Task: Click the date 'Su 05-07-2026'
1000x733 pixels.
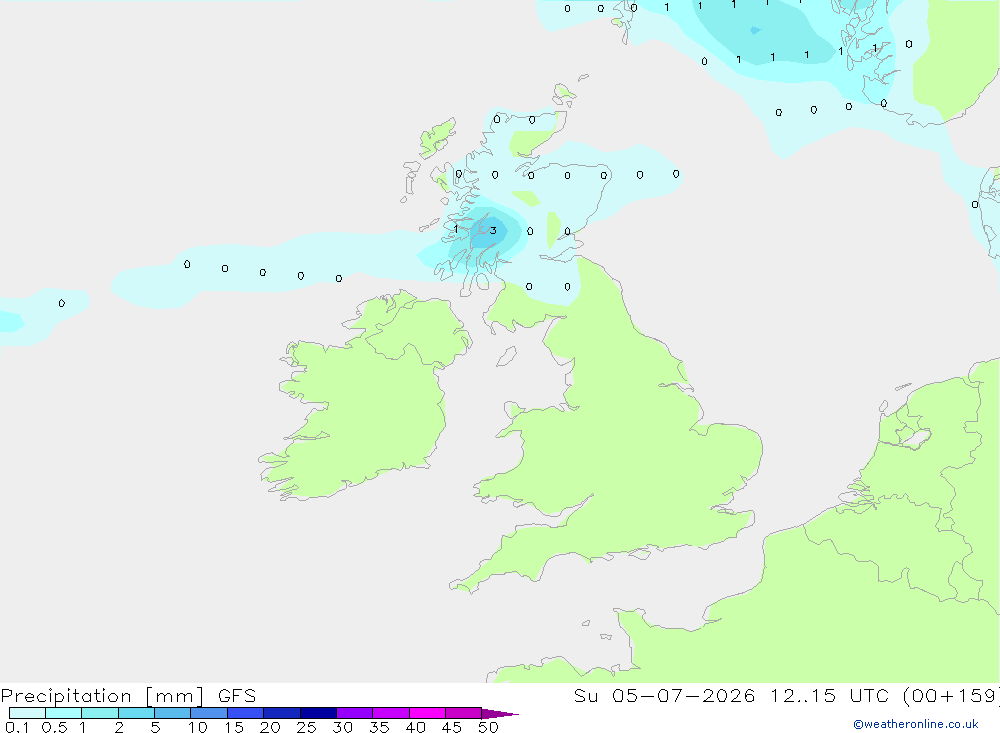Action: click(665, 695)
